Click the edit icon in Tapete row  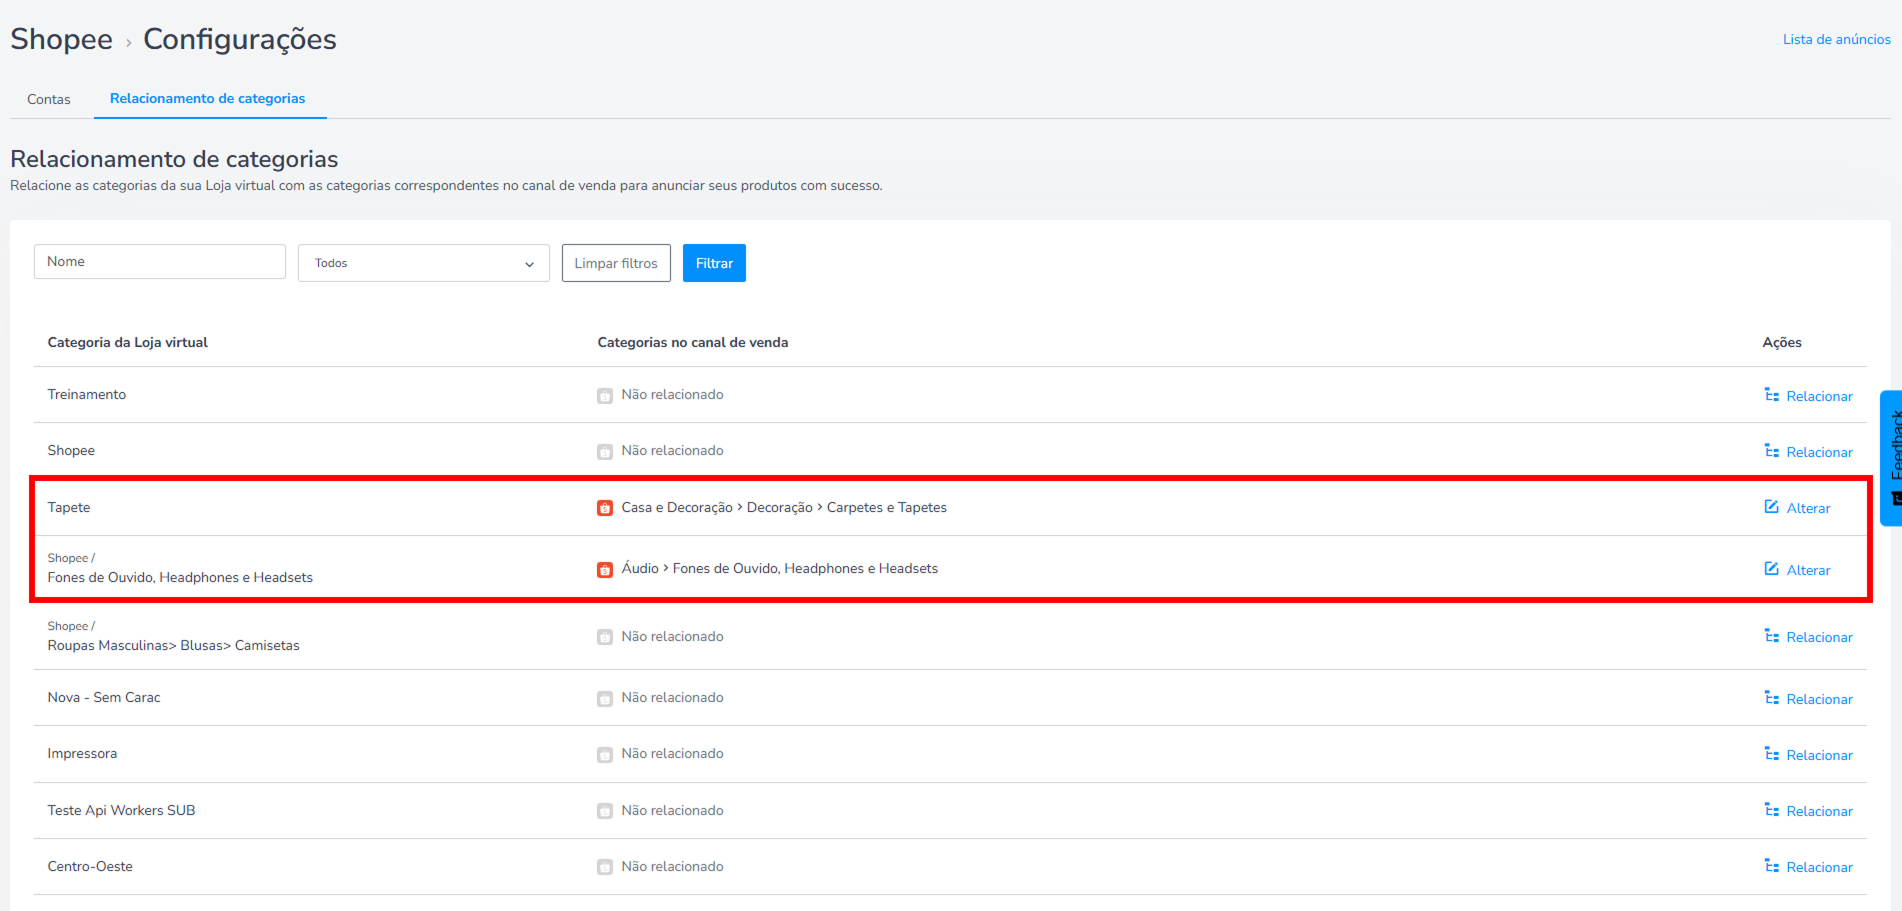click(1771, 507)
